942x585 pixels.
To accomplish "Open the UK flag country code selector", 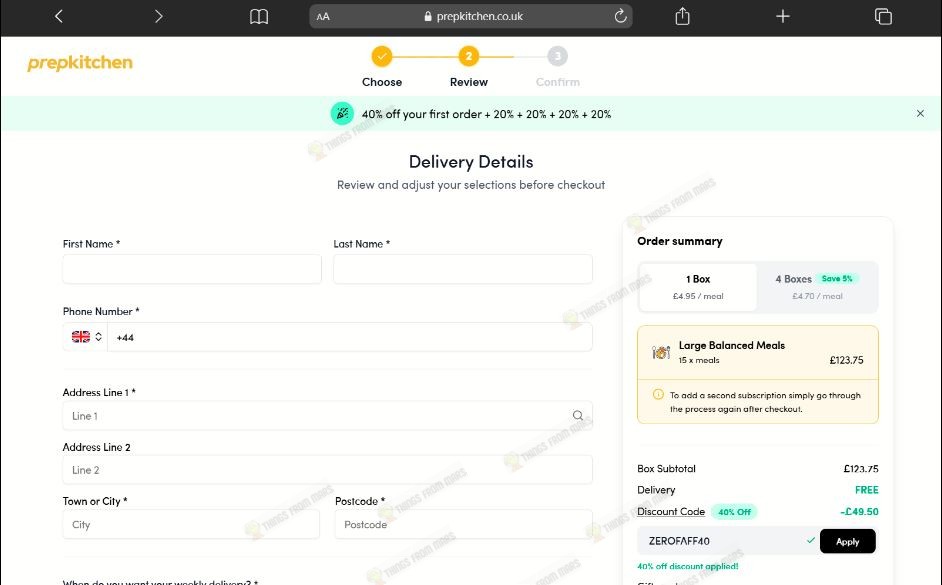I will (x=86, y=337).
